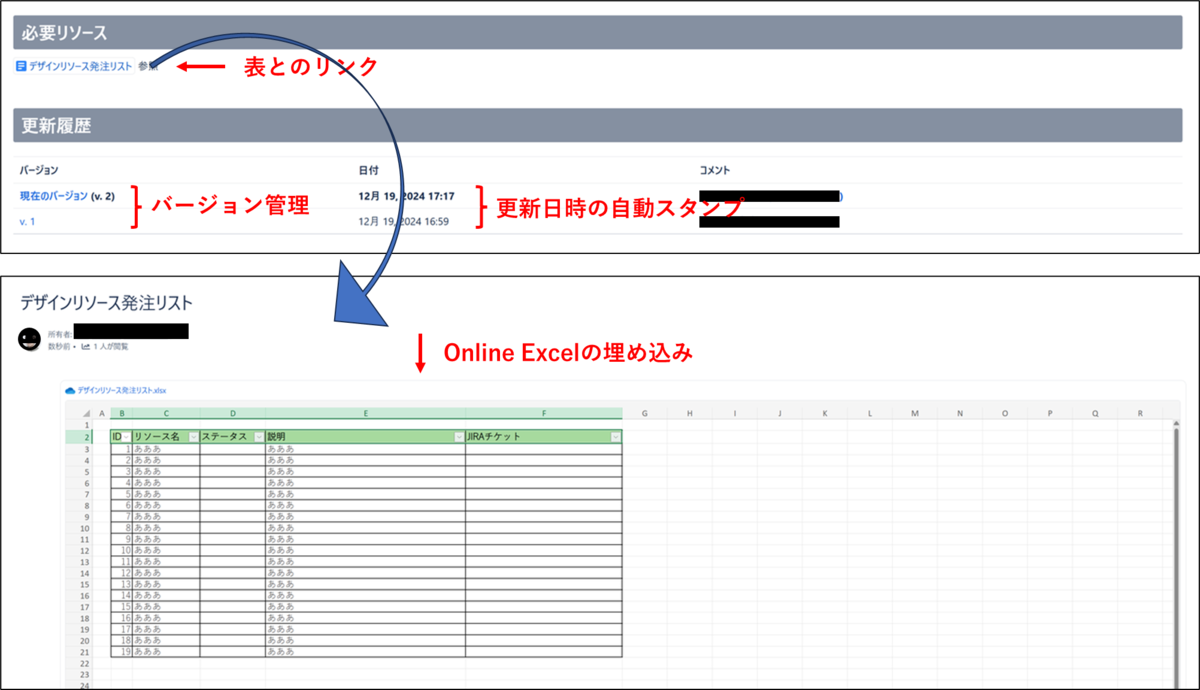Click the 参照 reference marker beside the page link
This screenshot has width=1200, height=690.
(147, 67)
